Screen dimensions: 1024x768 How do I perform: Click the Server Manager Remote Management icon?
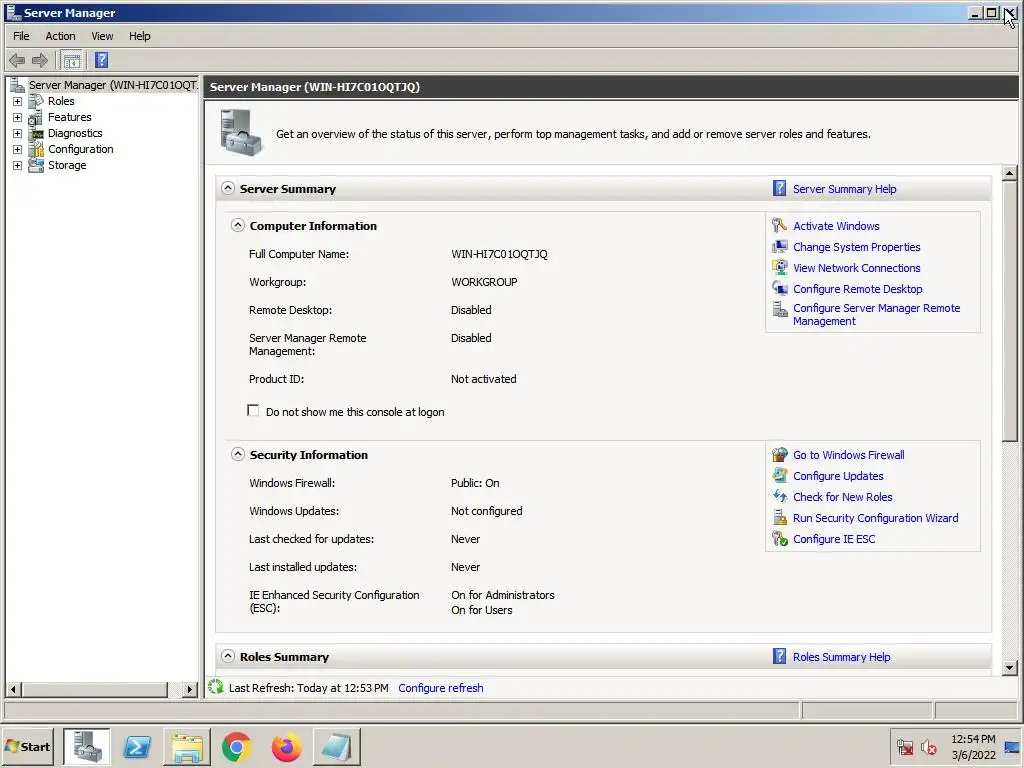pyautogui.click(x=779, y=309)
